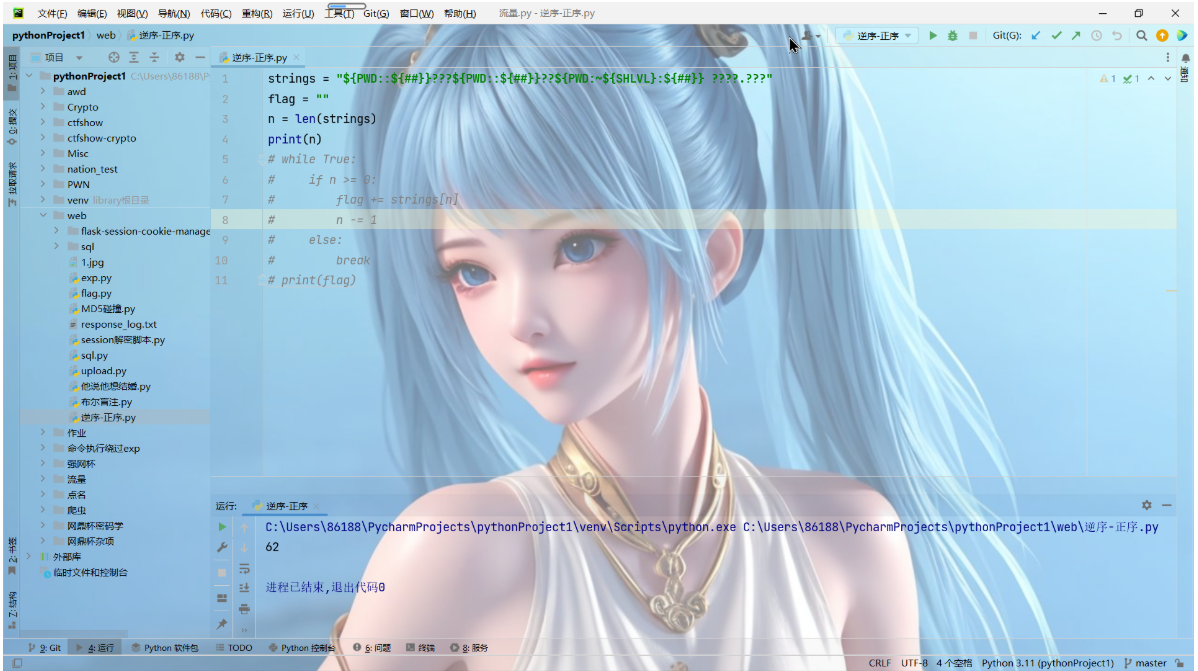This screenshot has height=671, width=1198.
Task: Open the 帮助(H) menu
Action: pos(460,14)
